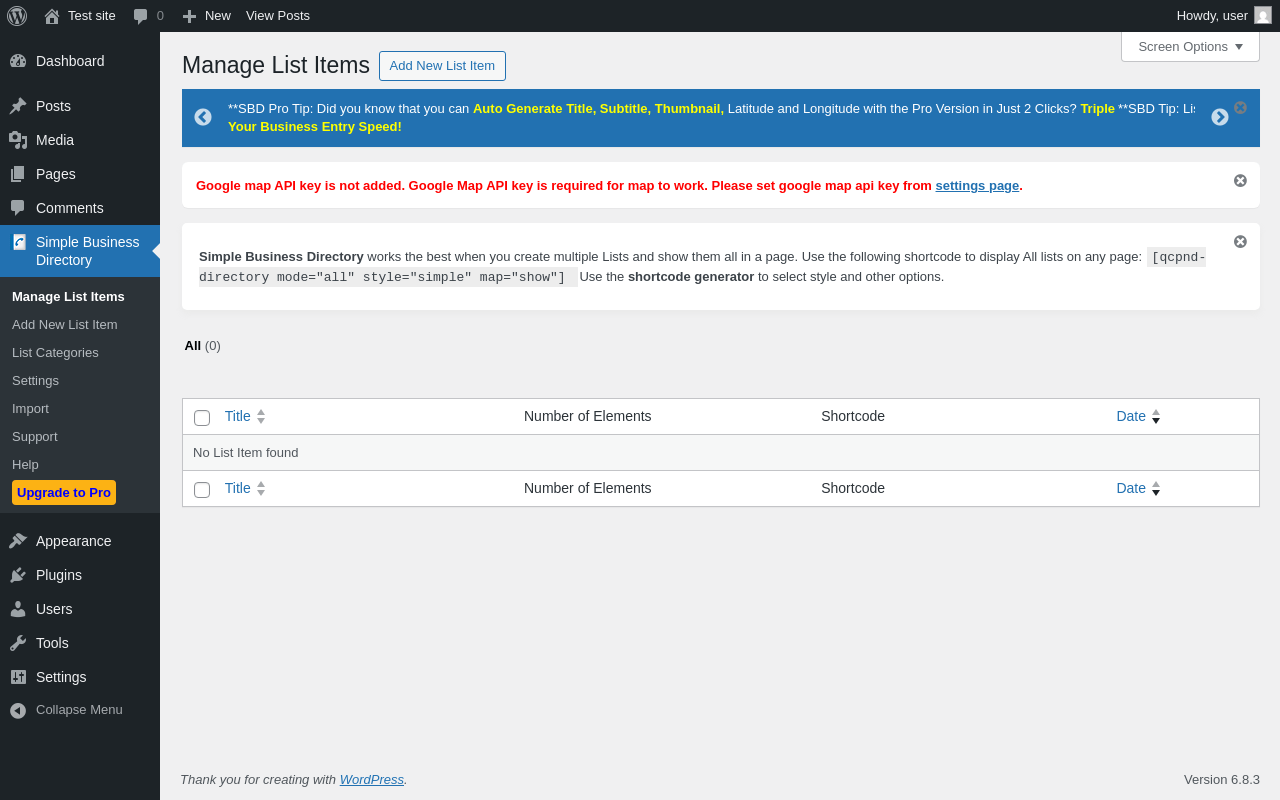
Task: Click the Title column header link
Action: 238,416
